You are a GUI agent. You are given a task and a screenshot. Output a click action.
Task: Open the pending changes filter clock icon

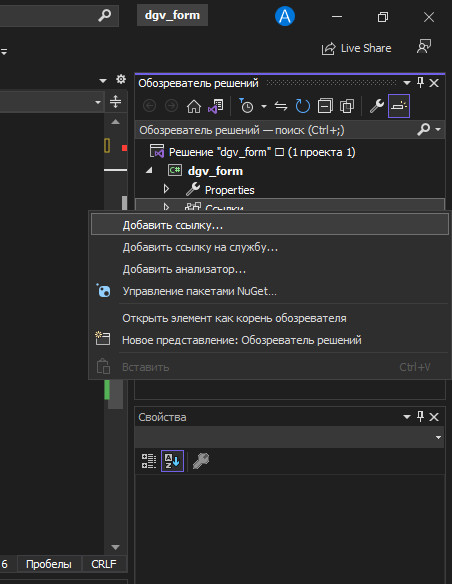pyautogui.click(x=246, y=107)
